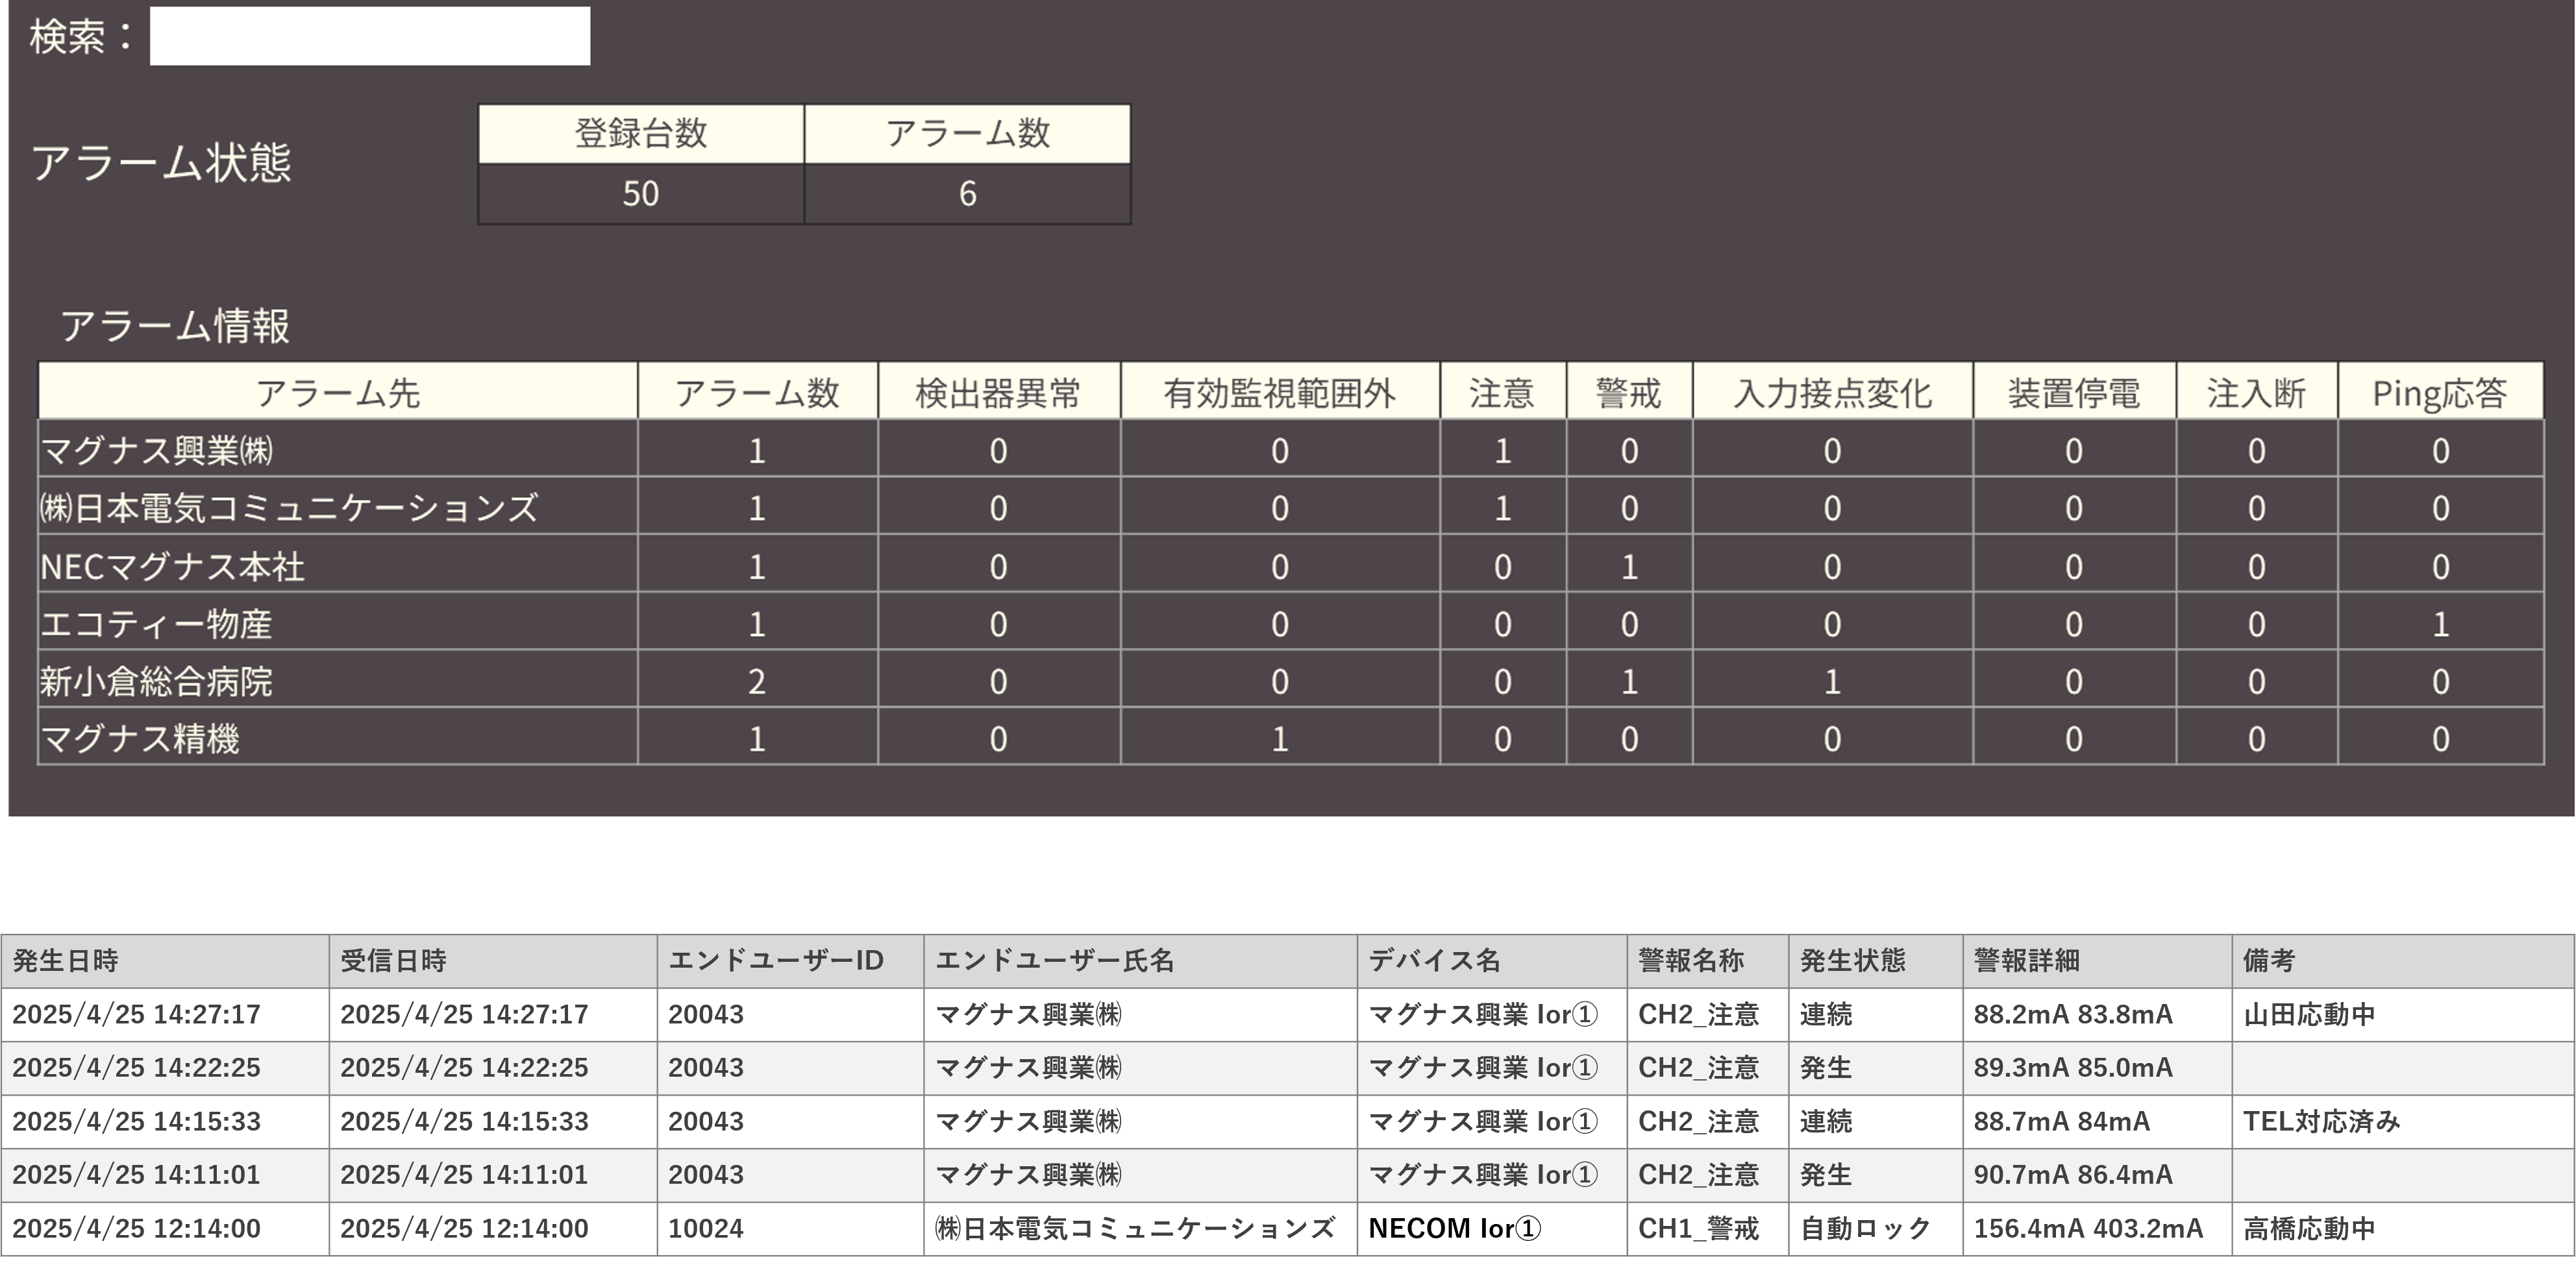
Task: Click the 自動ロック status cell
Action: coord(1876,1228)
